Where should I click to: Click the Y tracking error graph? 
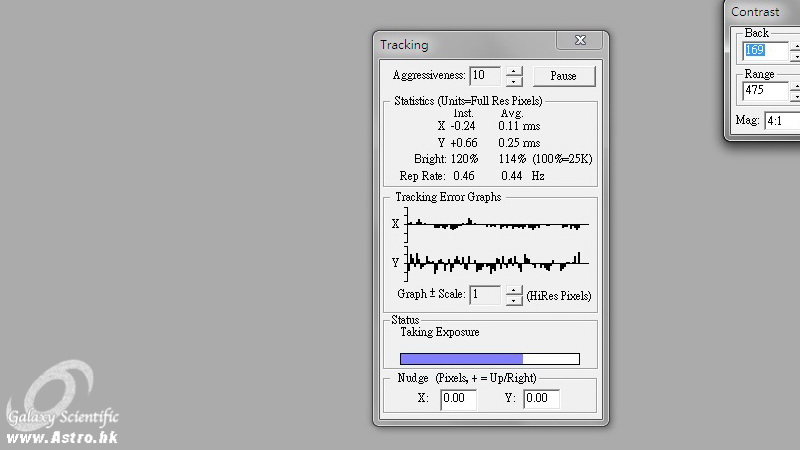[x=496, y=262]
